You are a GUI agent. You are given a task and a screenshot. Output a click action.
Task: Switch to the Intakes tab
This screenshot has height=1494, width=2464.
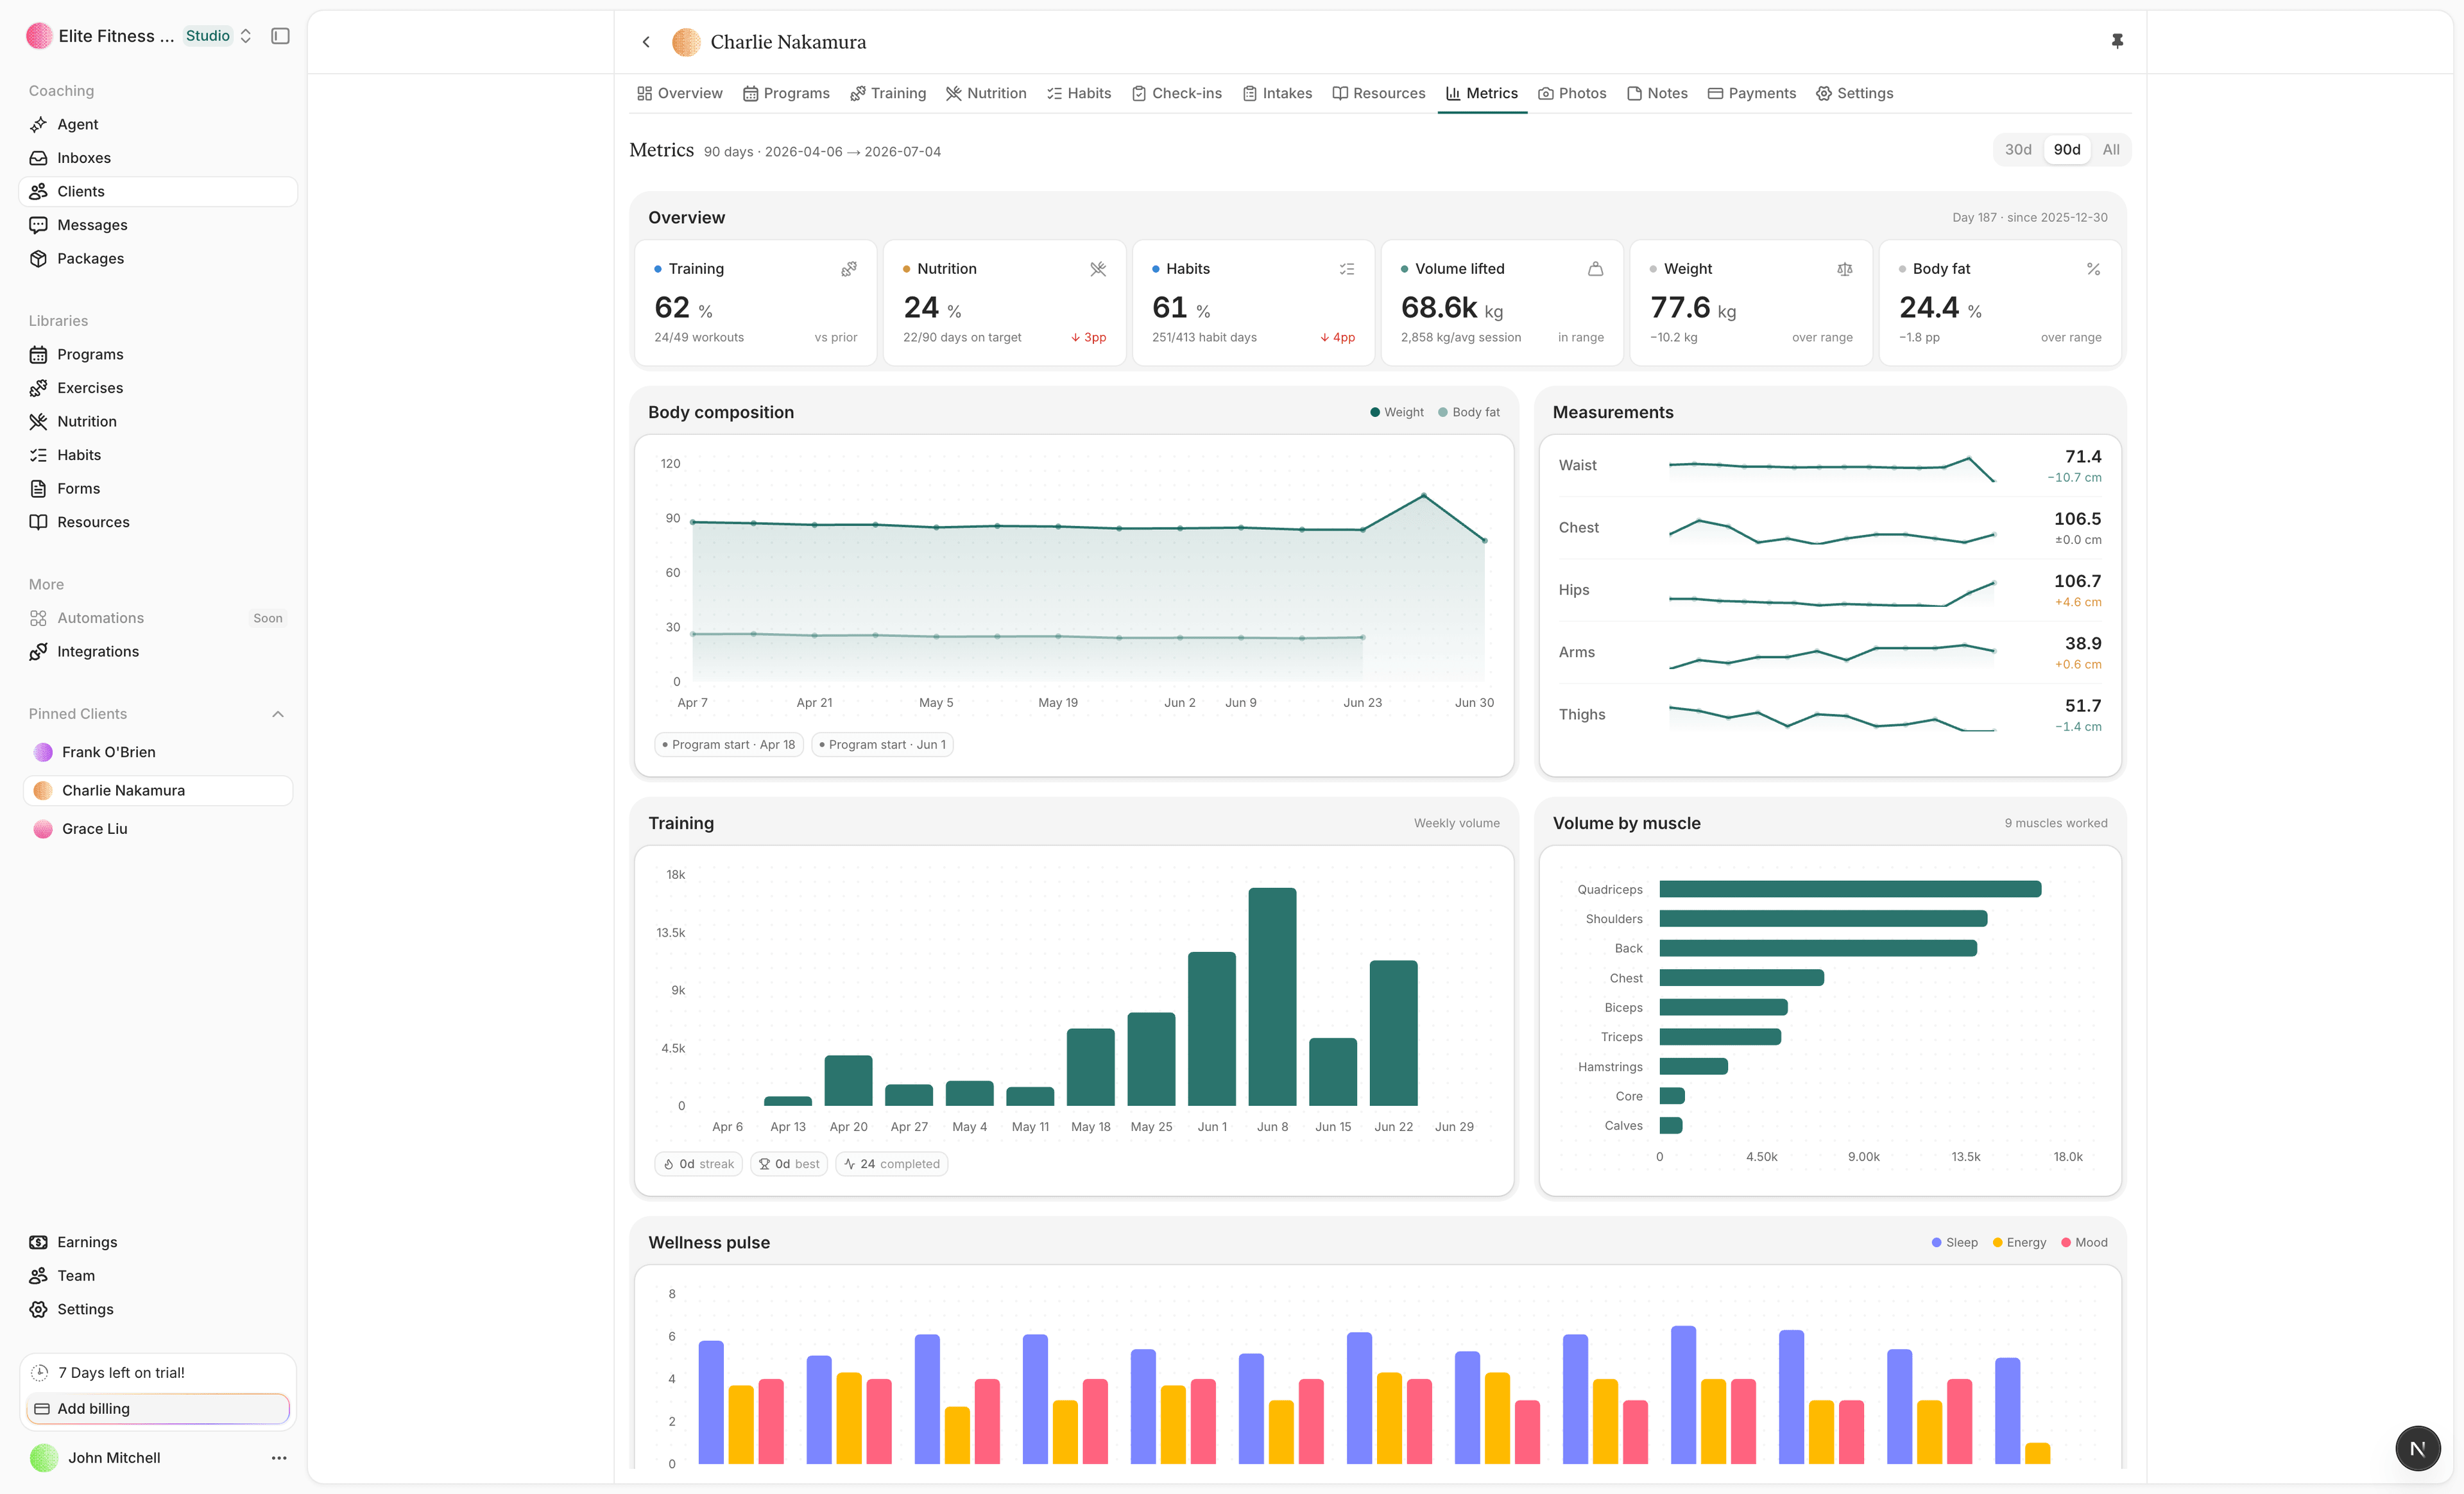1277,93
